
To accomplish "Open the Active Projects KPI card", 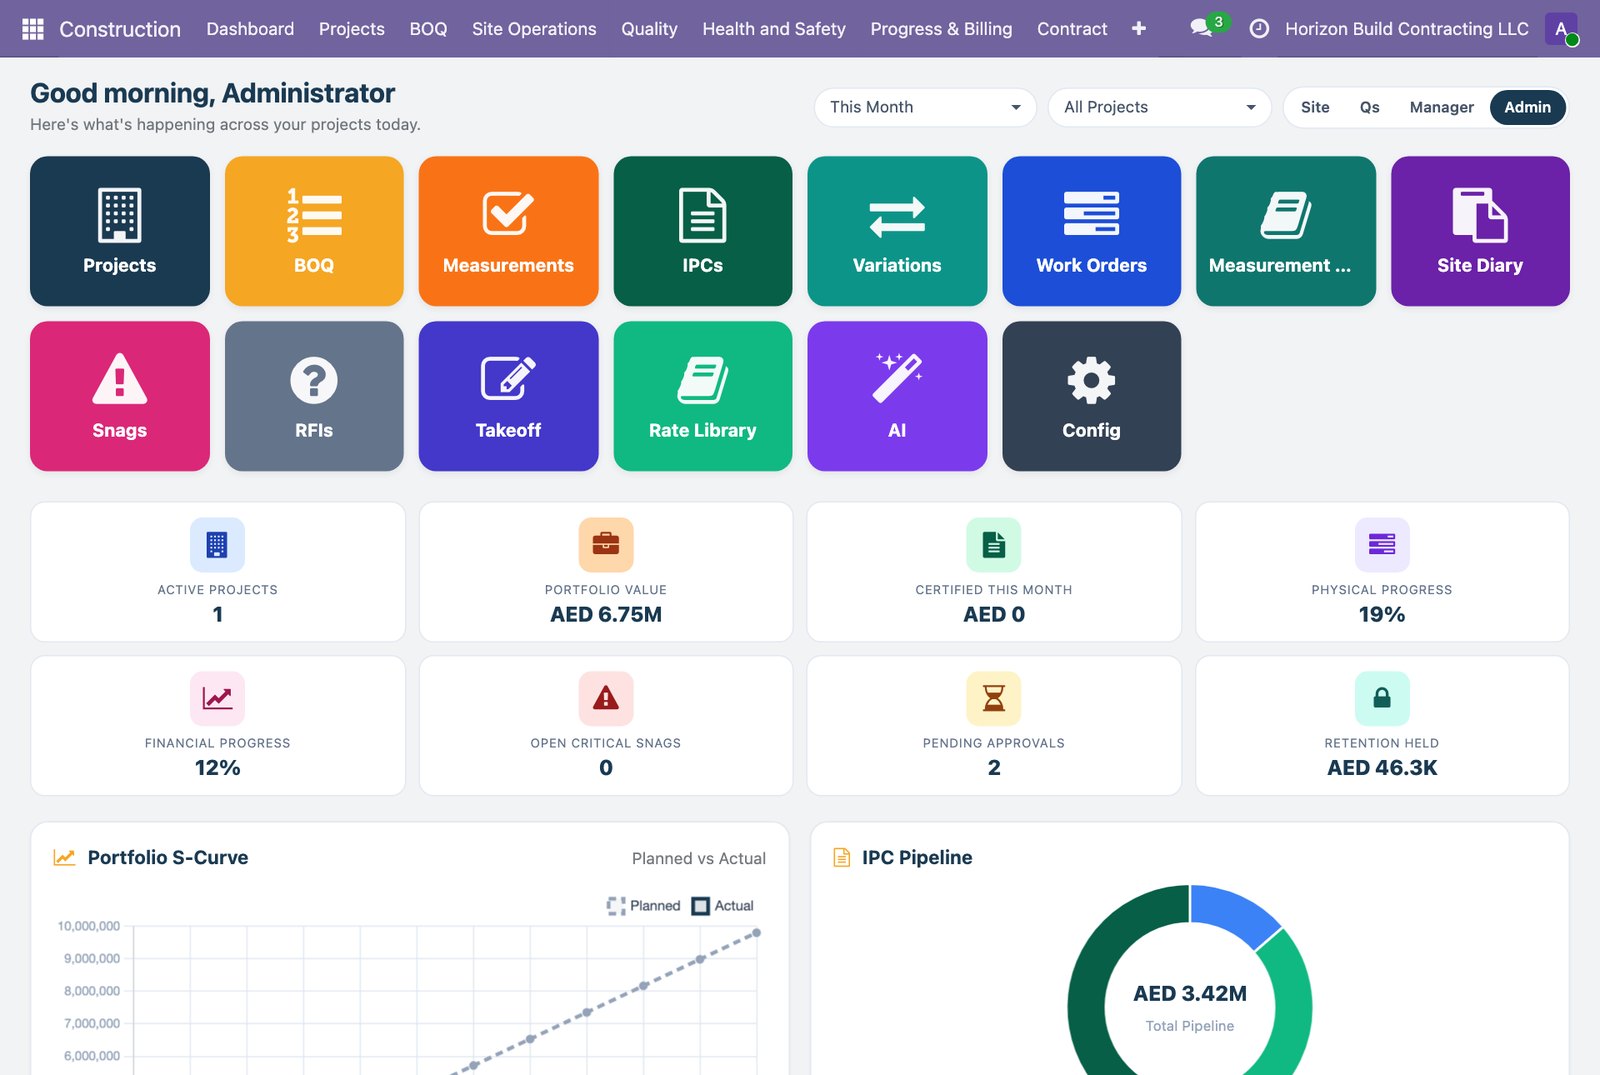I will coord(218,572).
